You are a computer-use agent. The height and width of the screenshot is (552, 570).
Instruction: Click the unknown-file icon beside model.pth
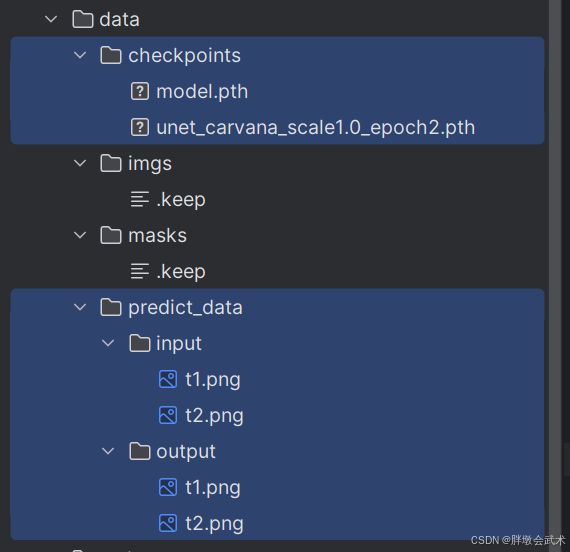(140, 91)
